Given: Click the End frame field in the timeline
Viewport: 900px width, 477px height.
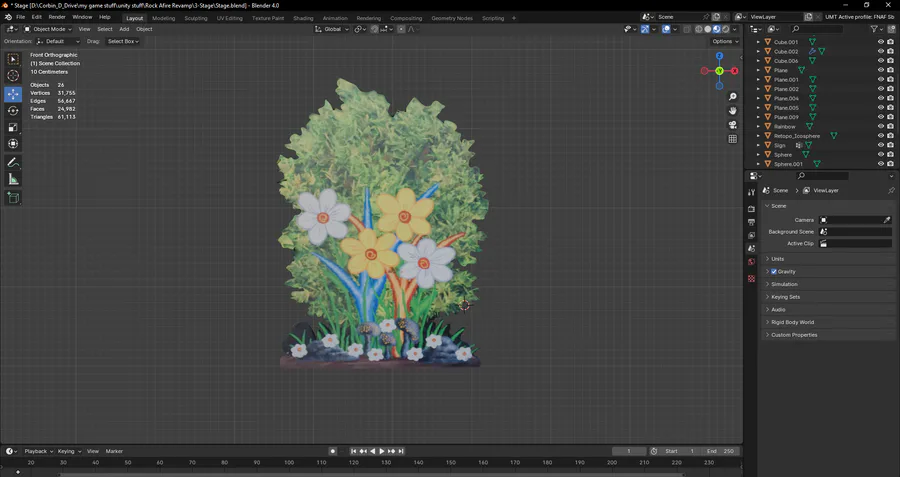Looking at the screenshot, I should tap(720, 451).
